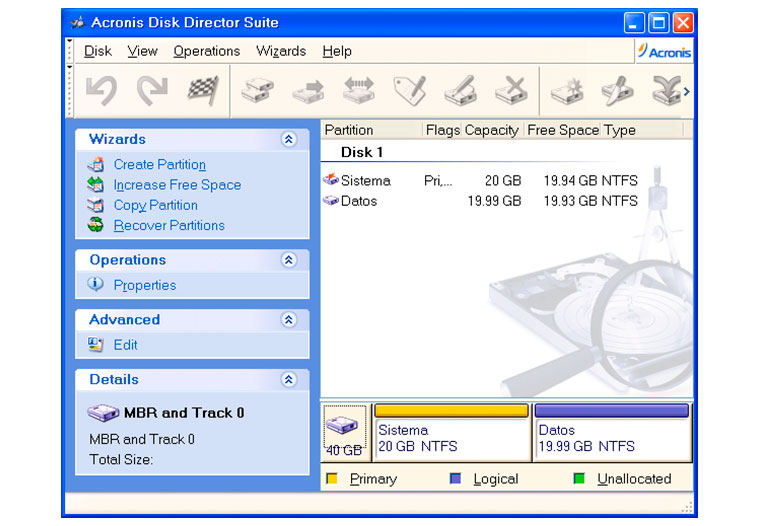Screen dimensions: 760x526
Task: Click the window resize grip corner
Action: point(687,507)
